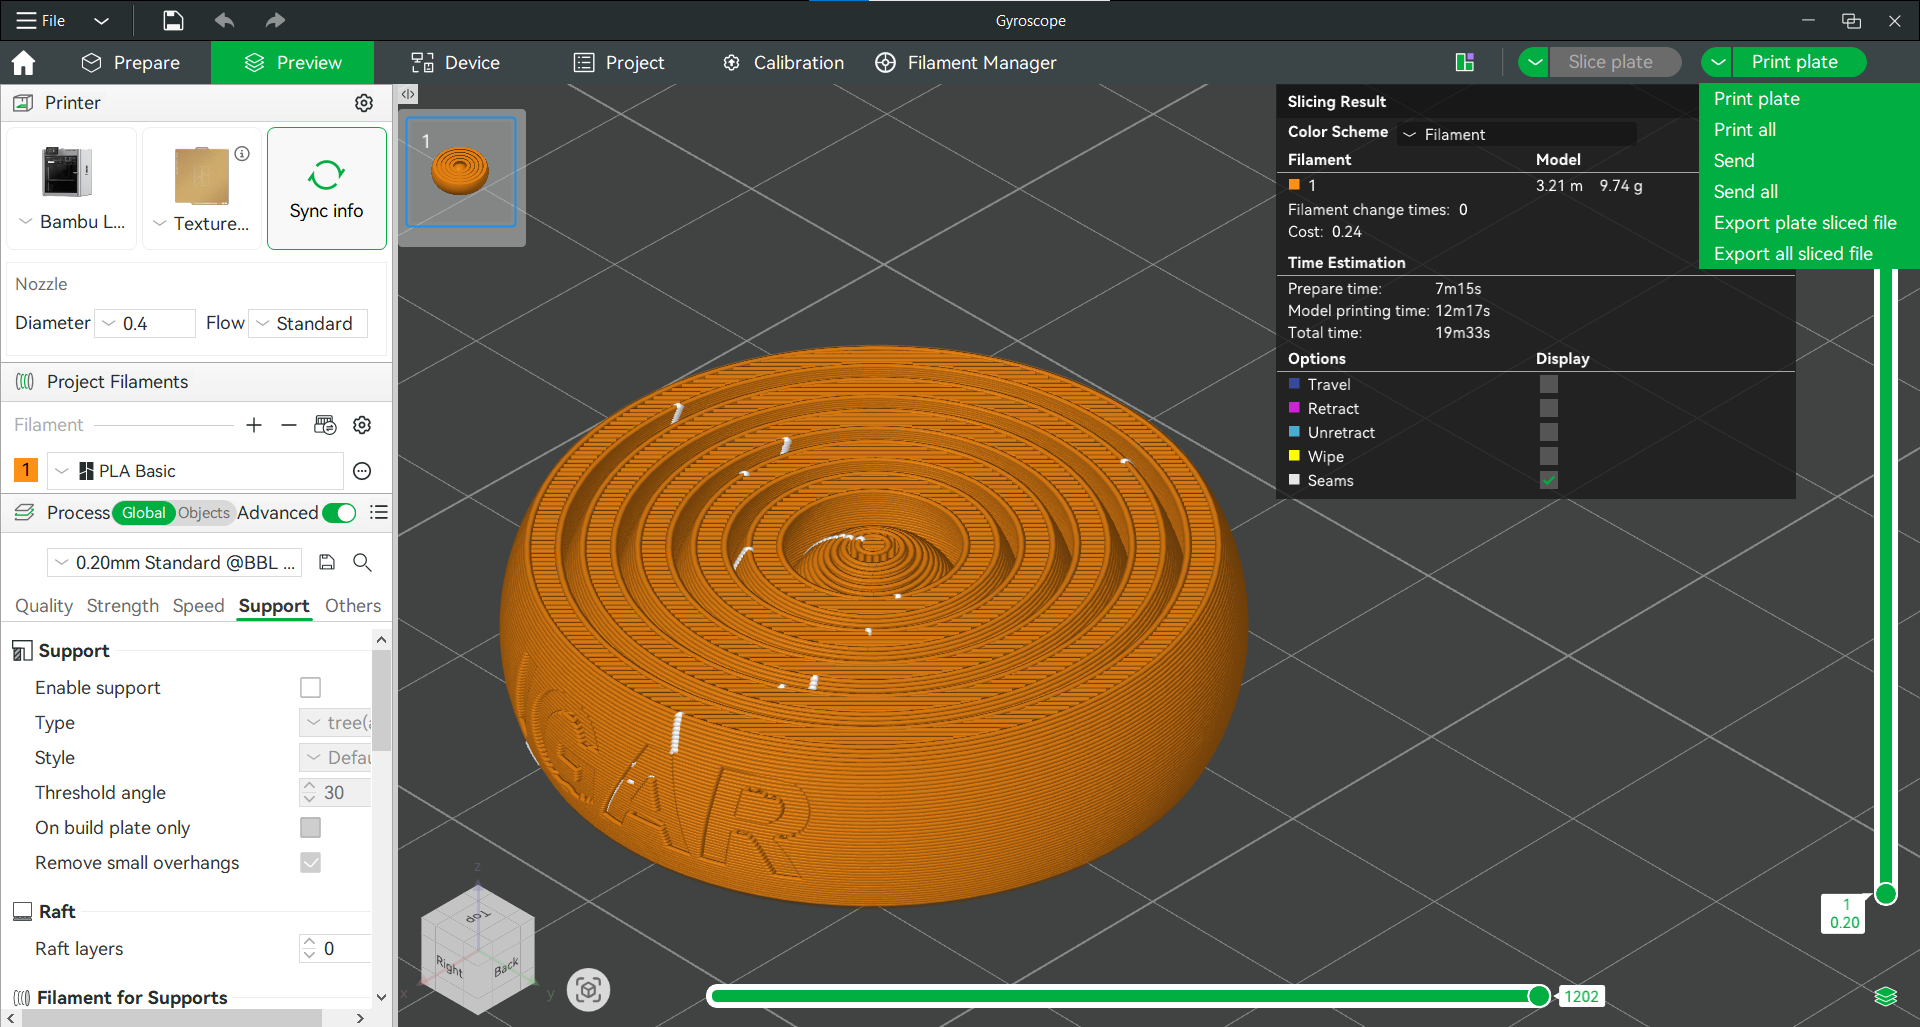This screenshot has width=1920, height=1027.
Task: Click the filament 1 orange color swatch
Action: point(26,470)
